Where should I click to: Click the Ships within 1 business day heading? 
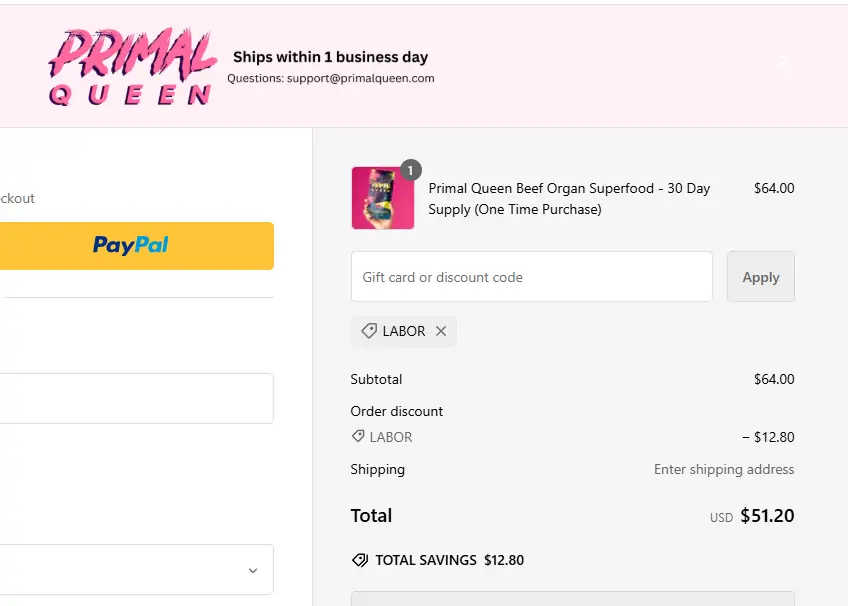coord(330,57)
